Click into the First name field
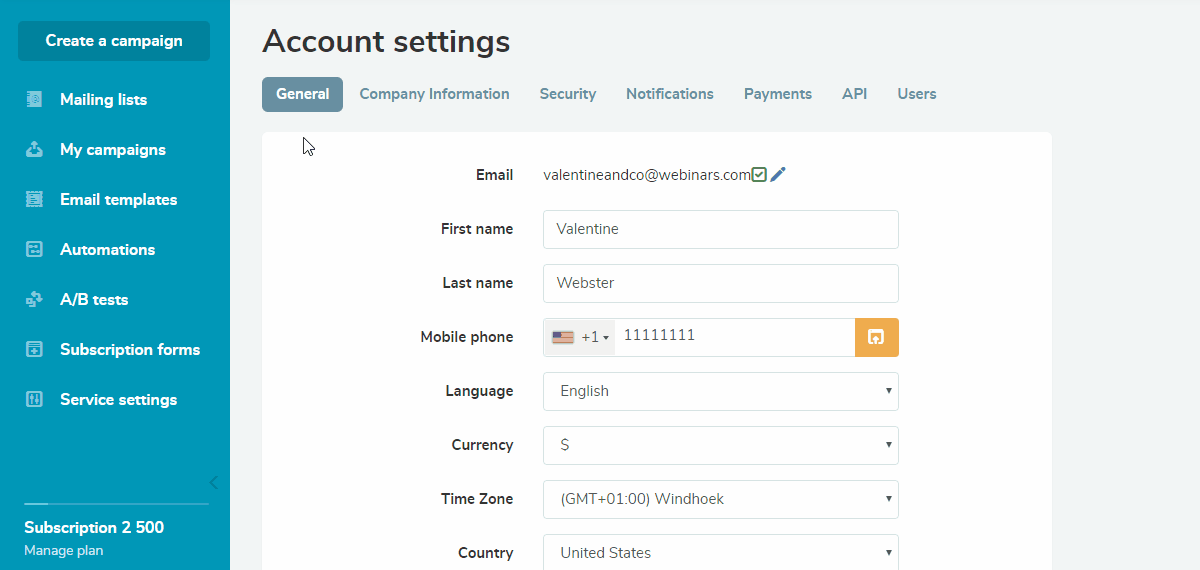The image size is (1200, 570). [x=720, y=229]
